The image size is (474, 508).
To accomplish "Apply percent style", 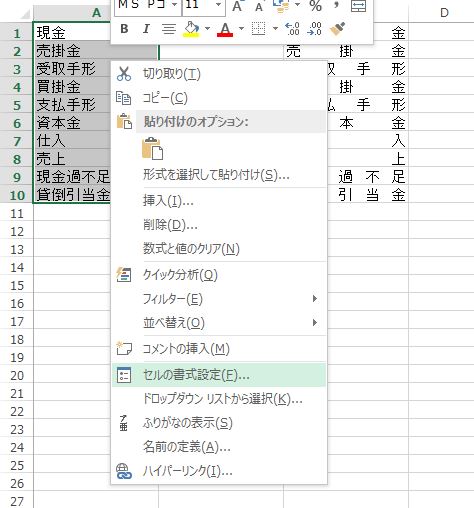I will pyautogui.click(x=315, y=6).
